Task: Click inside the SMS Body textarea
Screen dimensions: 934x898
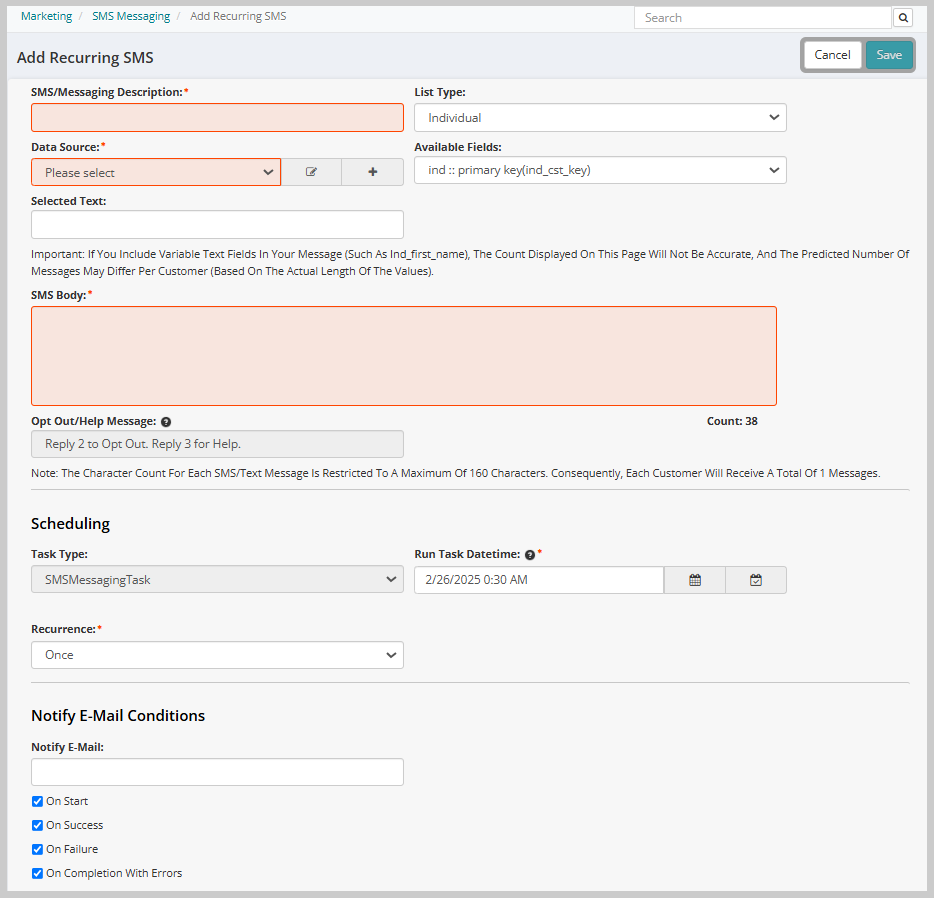Action: coord(404,356)
